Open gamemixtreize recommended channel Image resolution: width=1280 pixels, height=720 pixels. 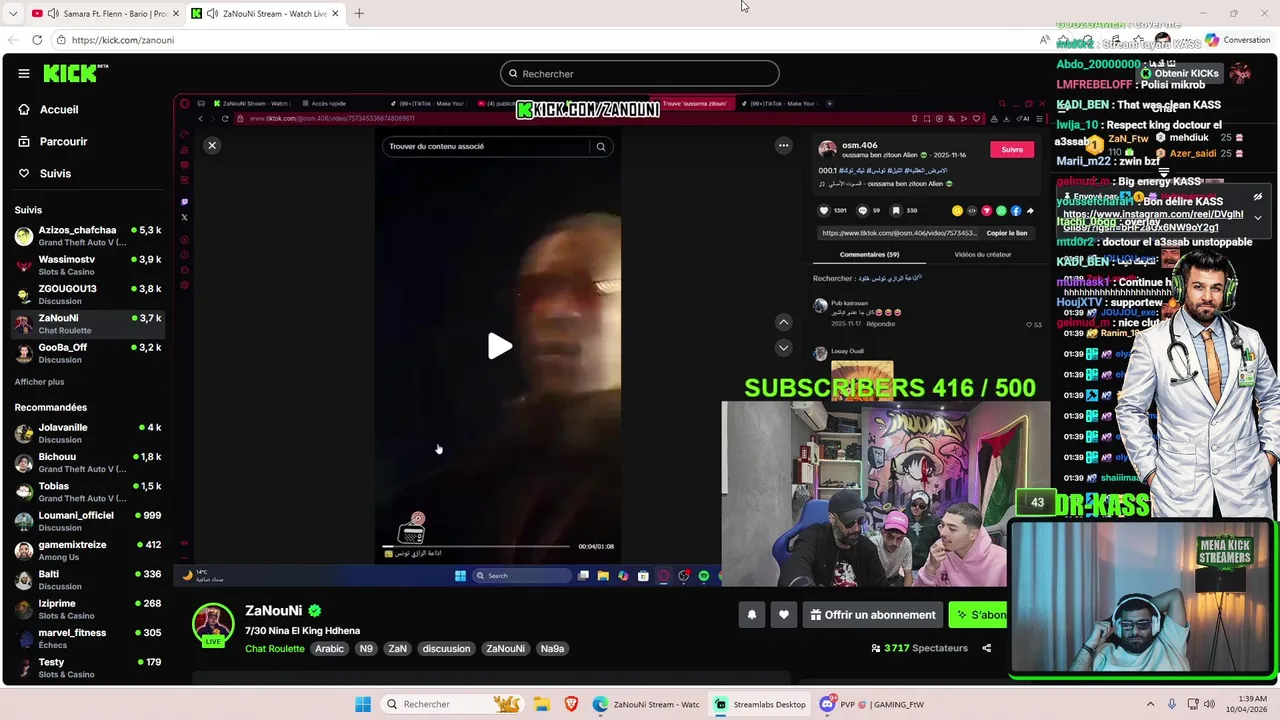coord(88,550)
